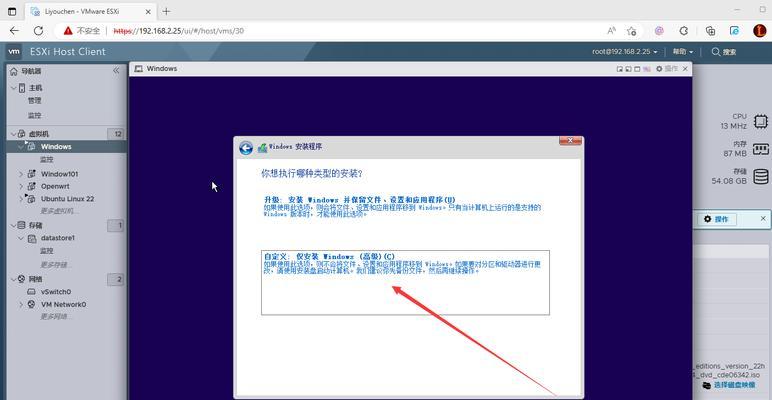The width and height of the screenshot is (772, 400).
Task: Close the Windows 安装程序 setup dialog
Action: (x=571, y=141)
